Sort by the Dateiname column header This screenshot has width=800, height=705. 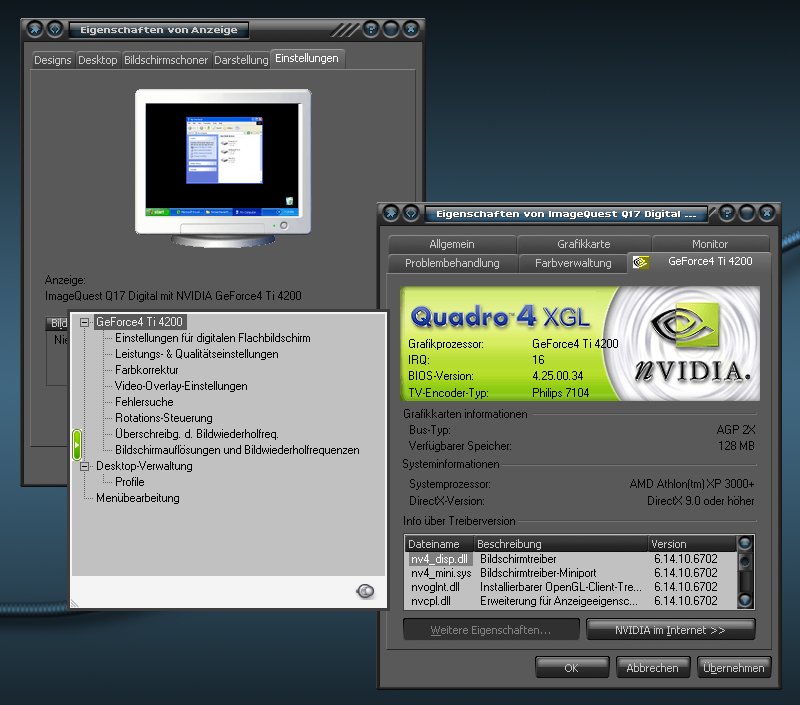[438, 544]
